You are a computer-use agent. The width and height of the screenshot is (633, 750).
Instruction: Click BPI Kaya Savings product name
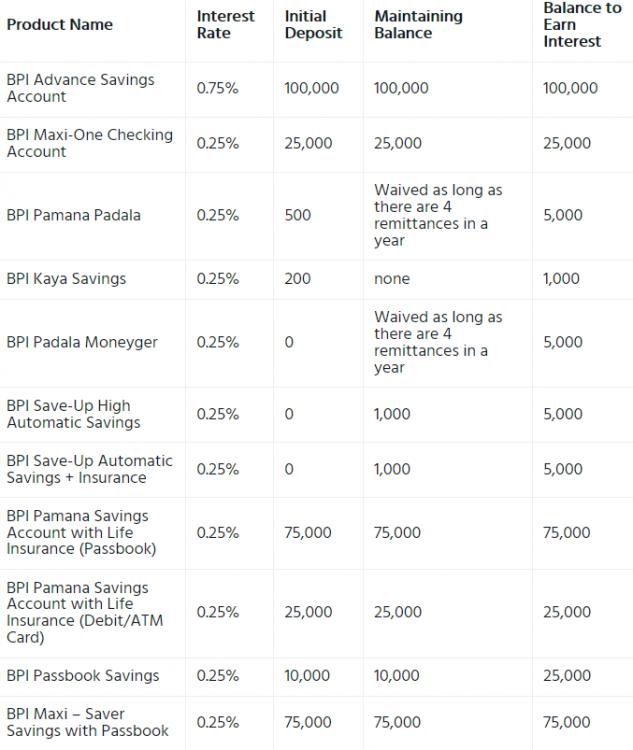66,279
